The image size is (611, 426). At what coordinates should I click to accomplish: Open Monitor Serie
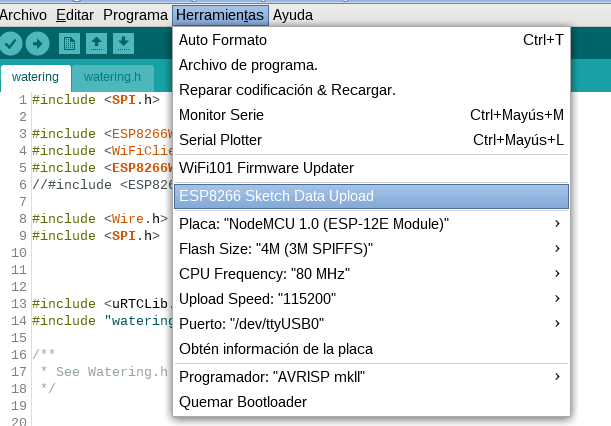click(x=370, y=115)
